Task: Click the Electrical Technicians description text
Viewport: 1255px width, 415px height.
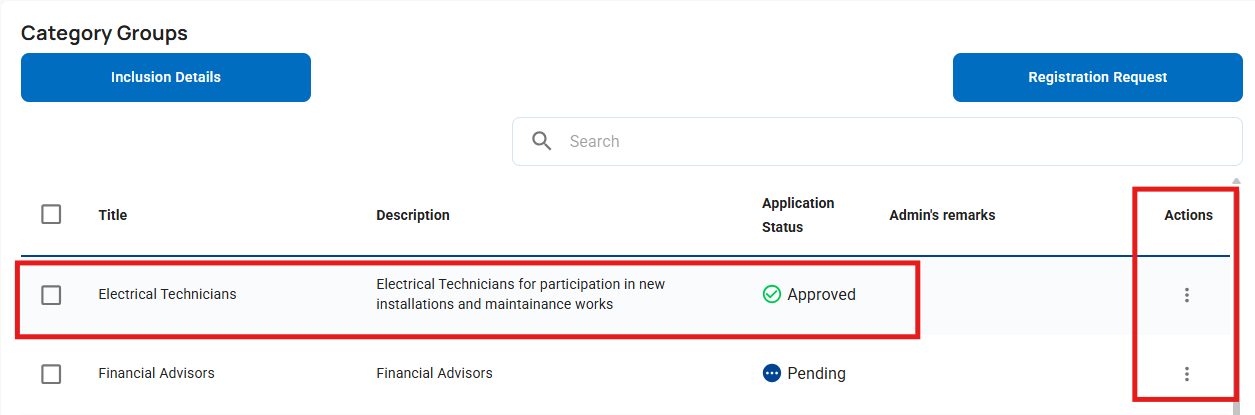Action: tap(520, 294)
